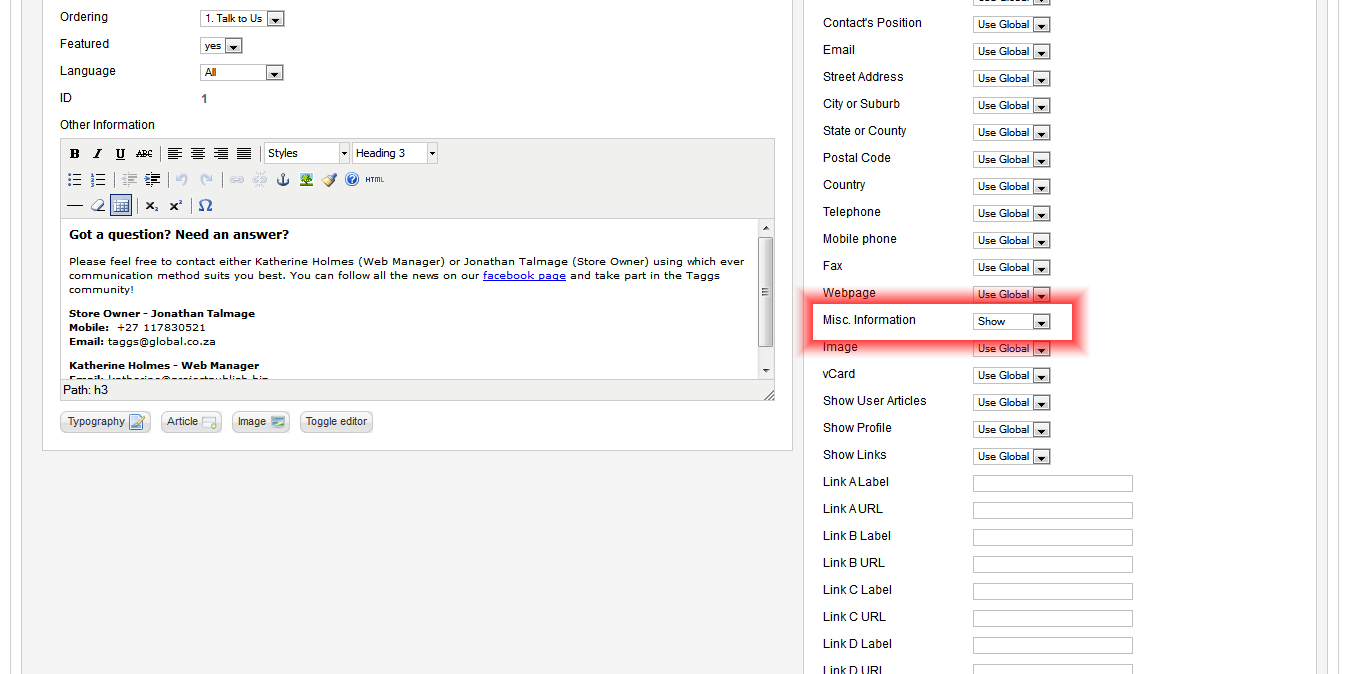Click the unlink broken chain icon
Image resolution: width=1349 pixels, height=674 pixels.
(x=259, y=180)
